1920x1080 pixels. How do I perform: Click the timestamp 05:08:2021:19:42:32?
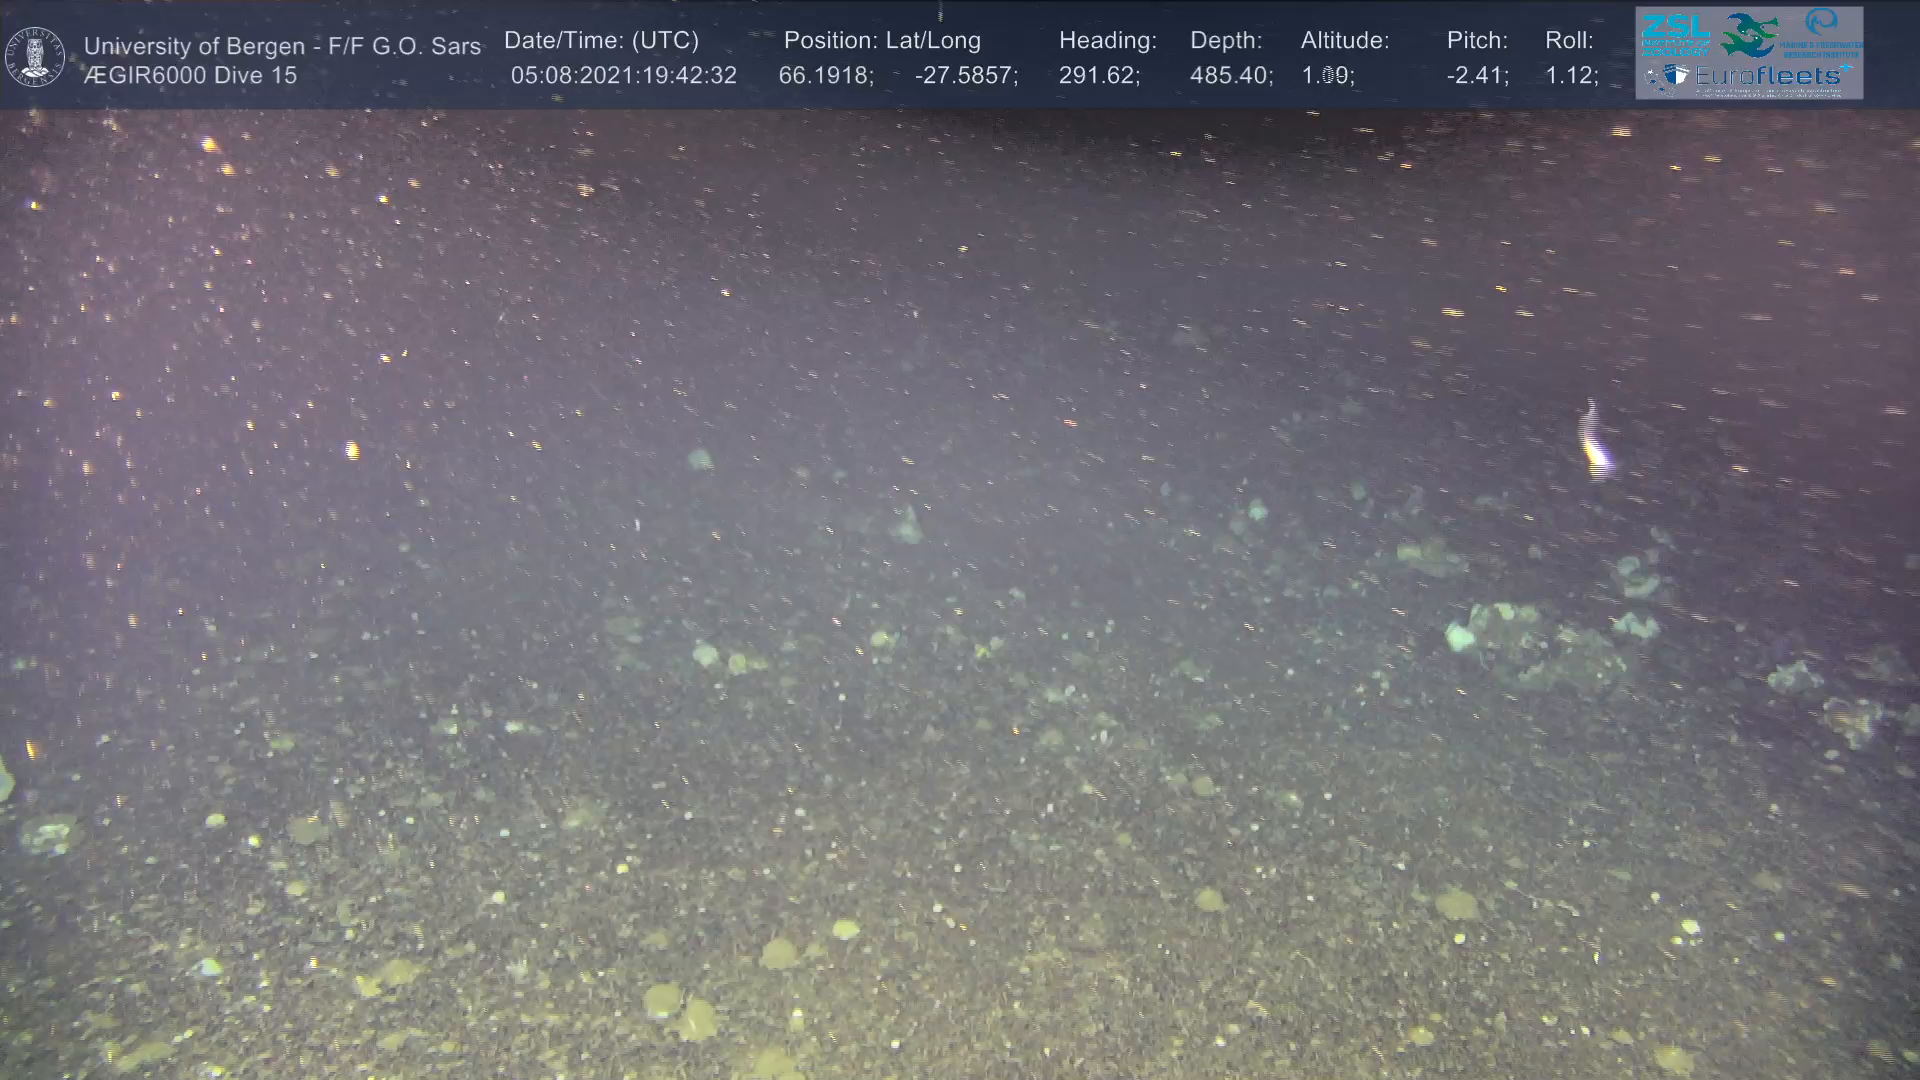point(623,76)
